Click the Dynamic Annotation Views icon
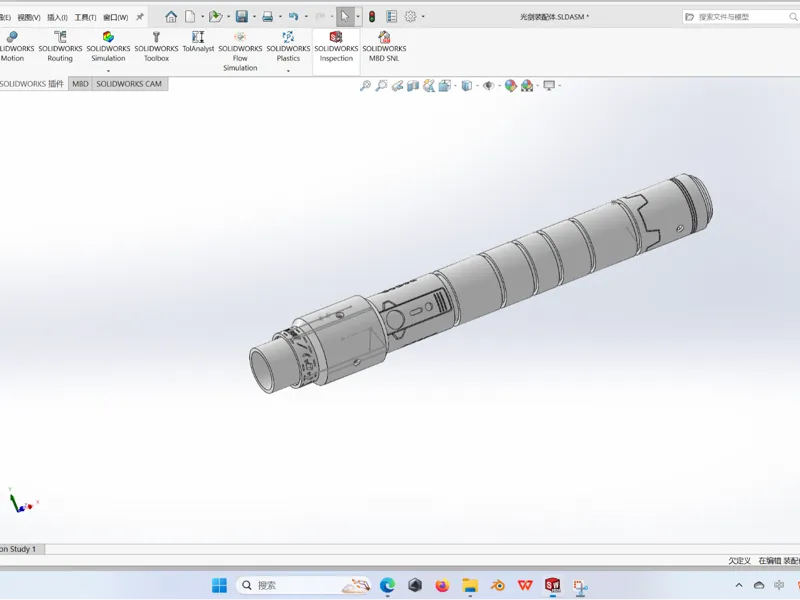800x600 pixels. (x=429, y=86)
